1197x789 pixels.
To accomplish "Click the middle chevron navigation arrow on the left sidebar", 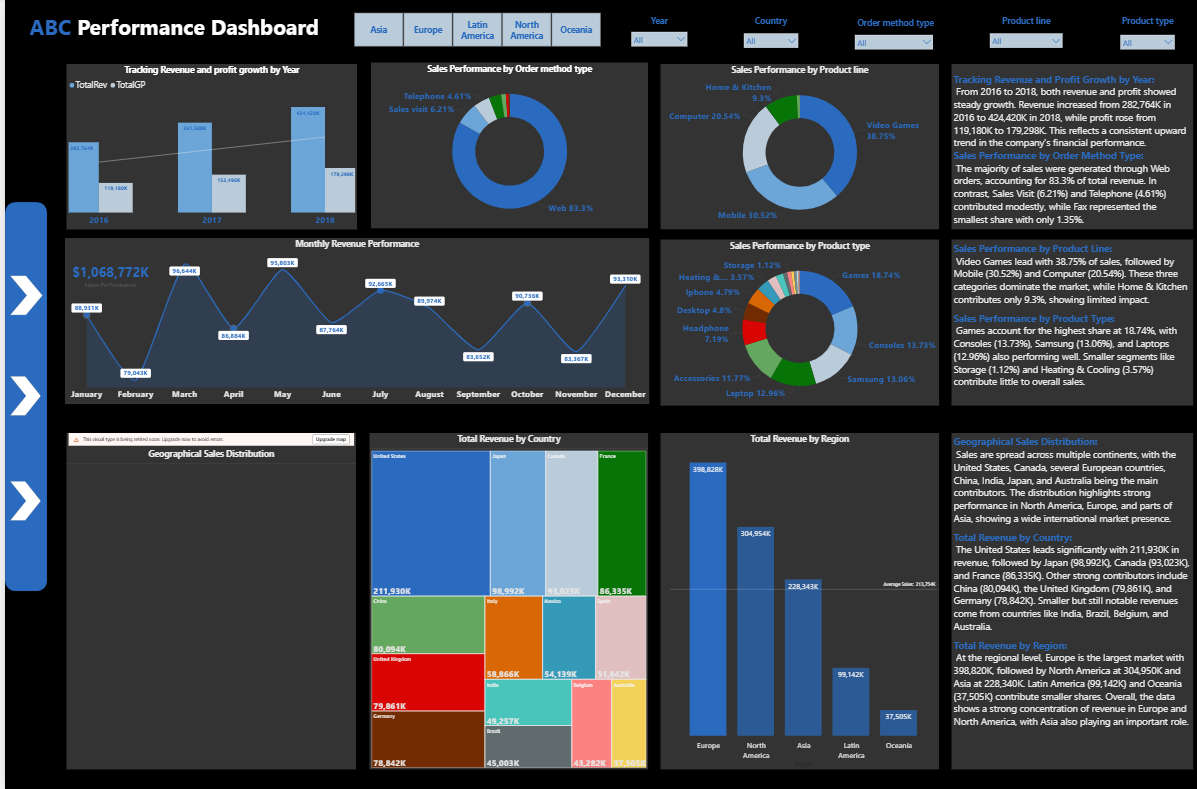I will coord(26,395).
